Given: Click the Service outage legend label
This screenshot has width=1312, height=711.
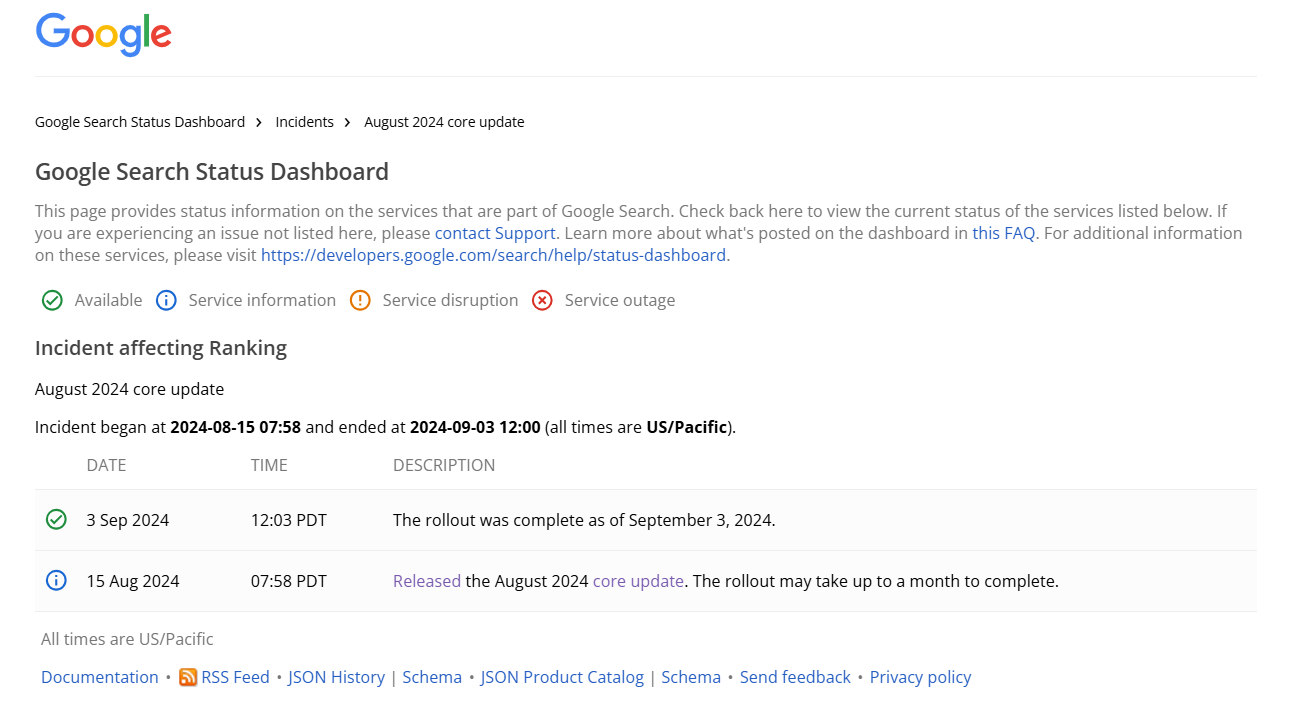Looking at the screenshot, I should point(620,300).
